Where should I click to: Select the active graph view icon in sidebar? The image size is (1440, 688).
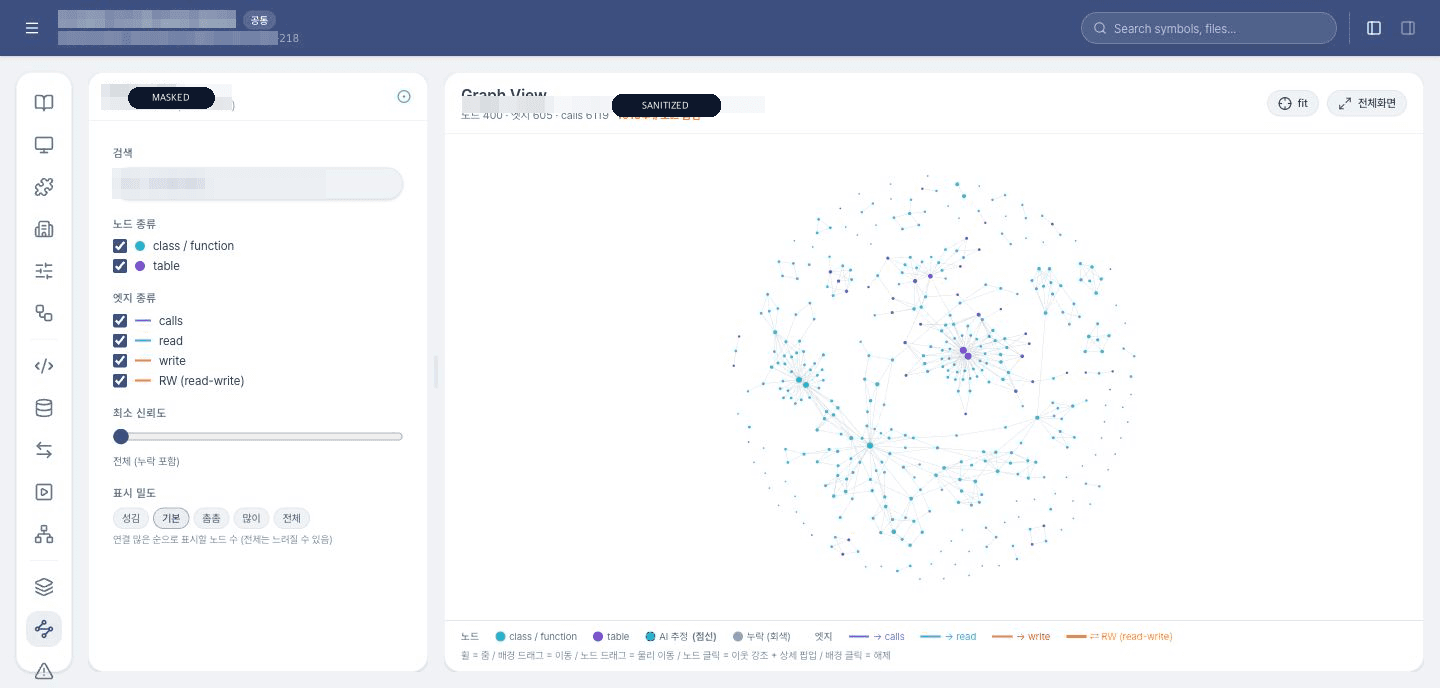coord(44,629)
